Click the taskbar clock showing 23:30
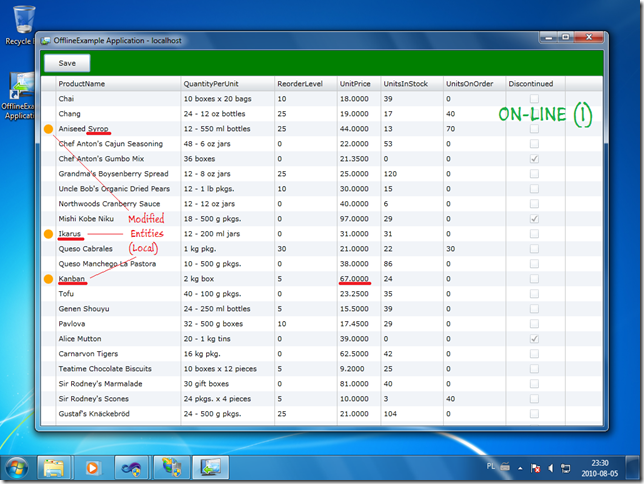 [x=600, y=468]
